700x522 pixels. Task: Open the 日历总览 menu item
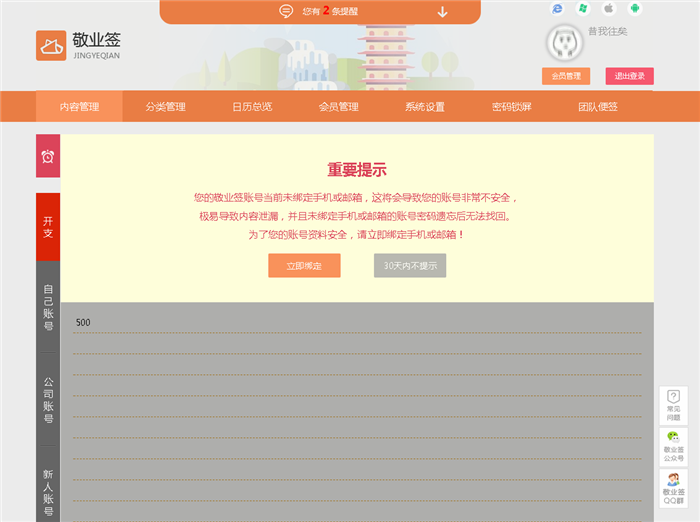[252, 107]
